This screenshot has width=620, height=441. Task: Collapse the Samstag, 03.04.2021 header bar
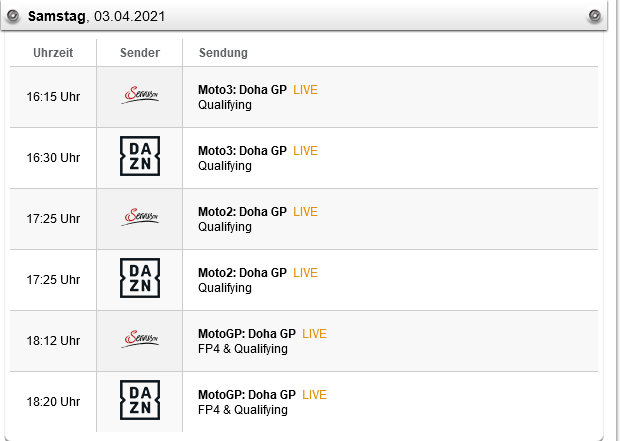pos(304,16)
